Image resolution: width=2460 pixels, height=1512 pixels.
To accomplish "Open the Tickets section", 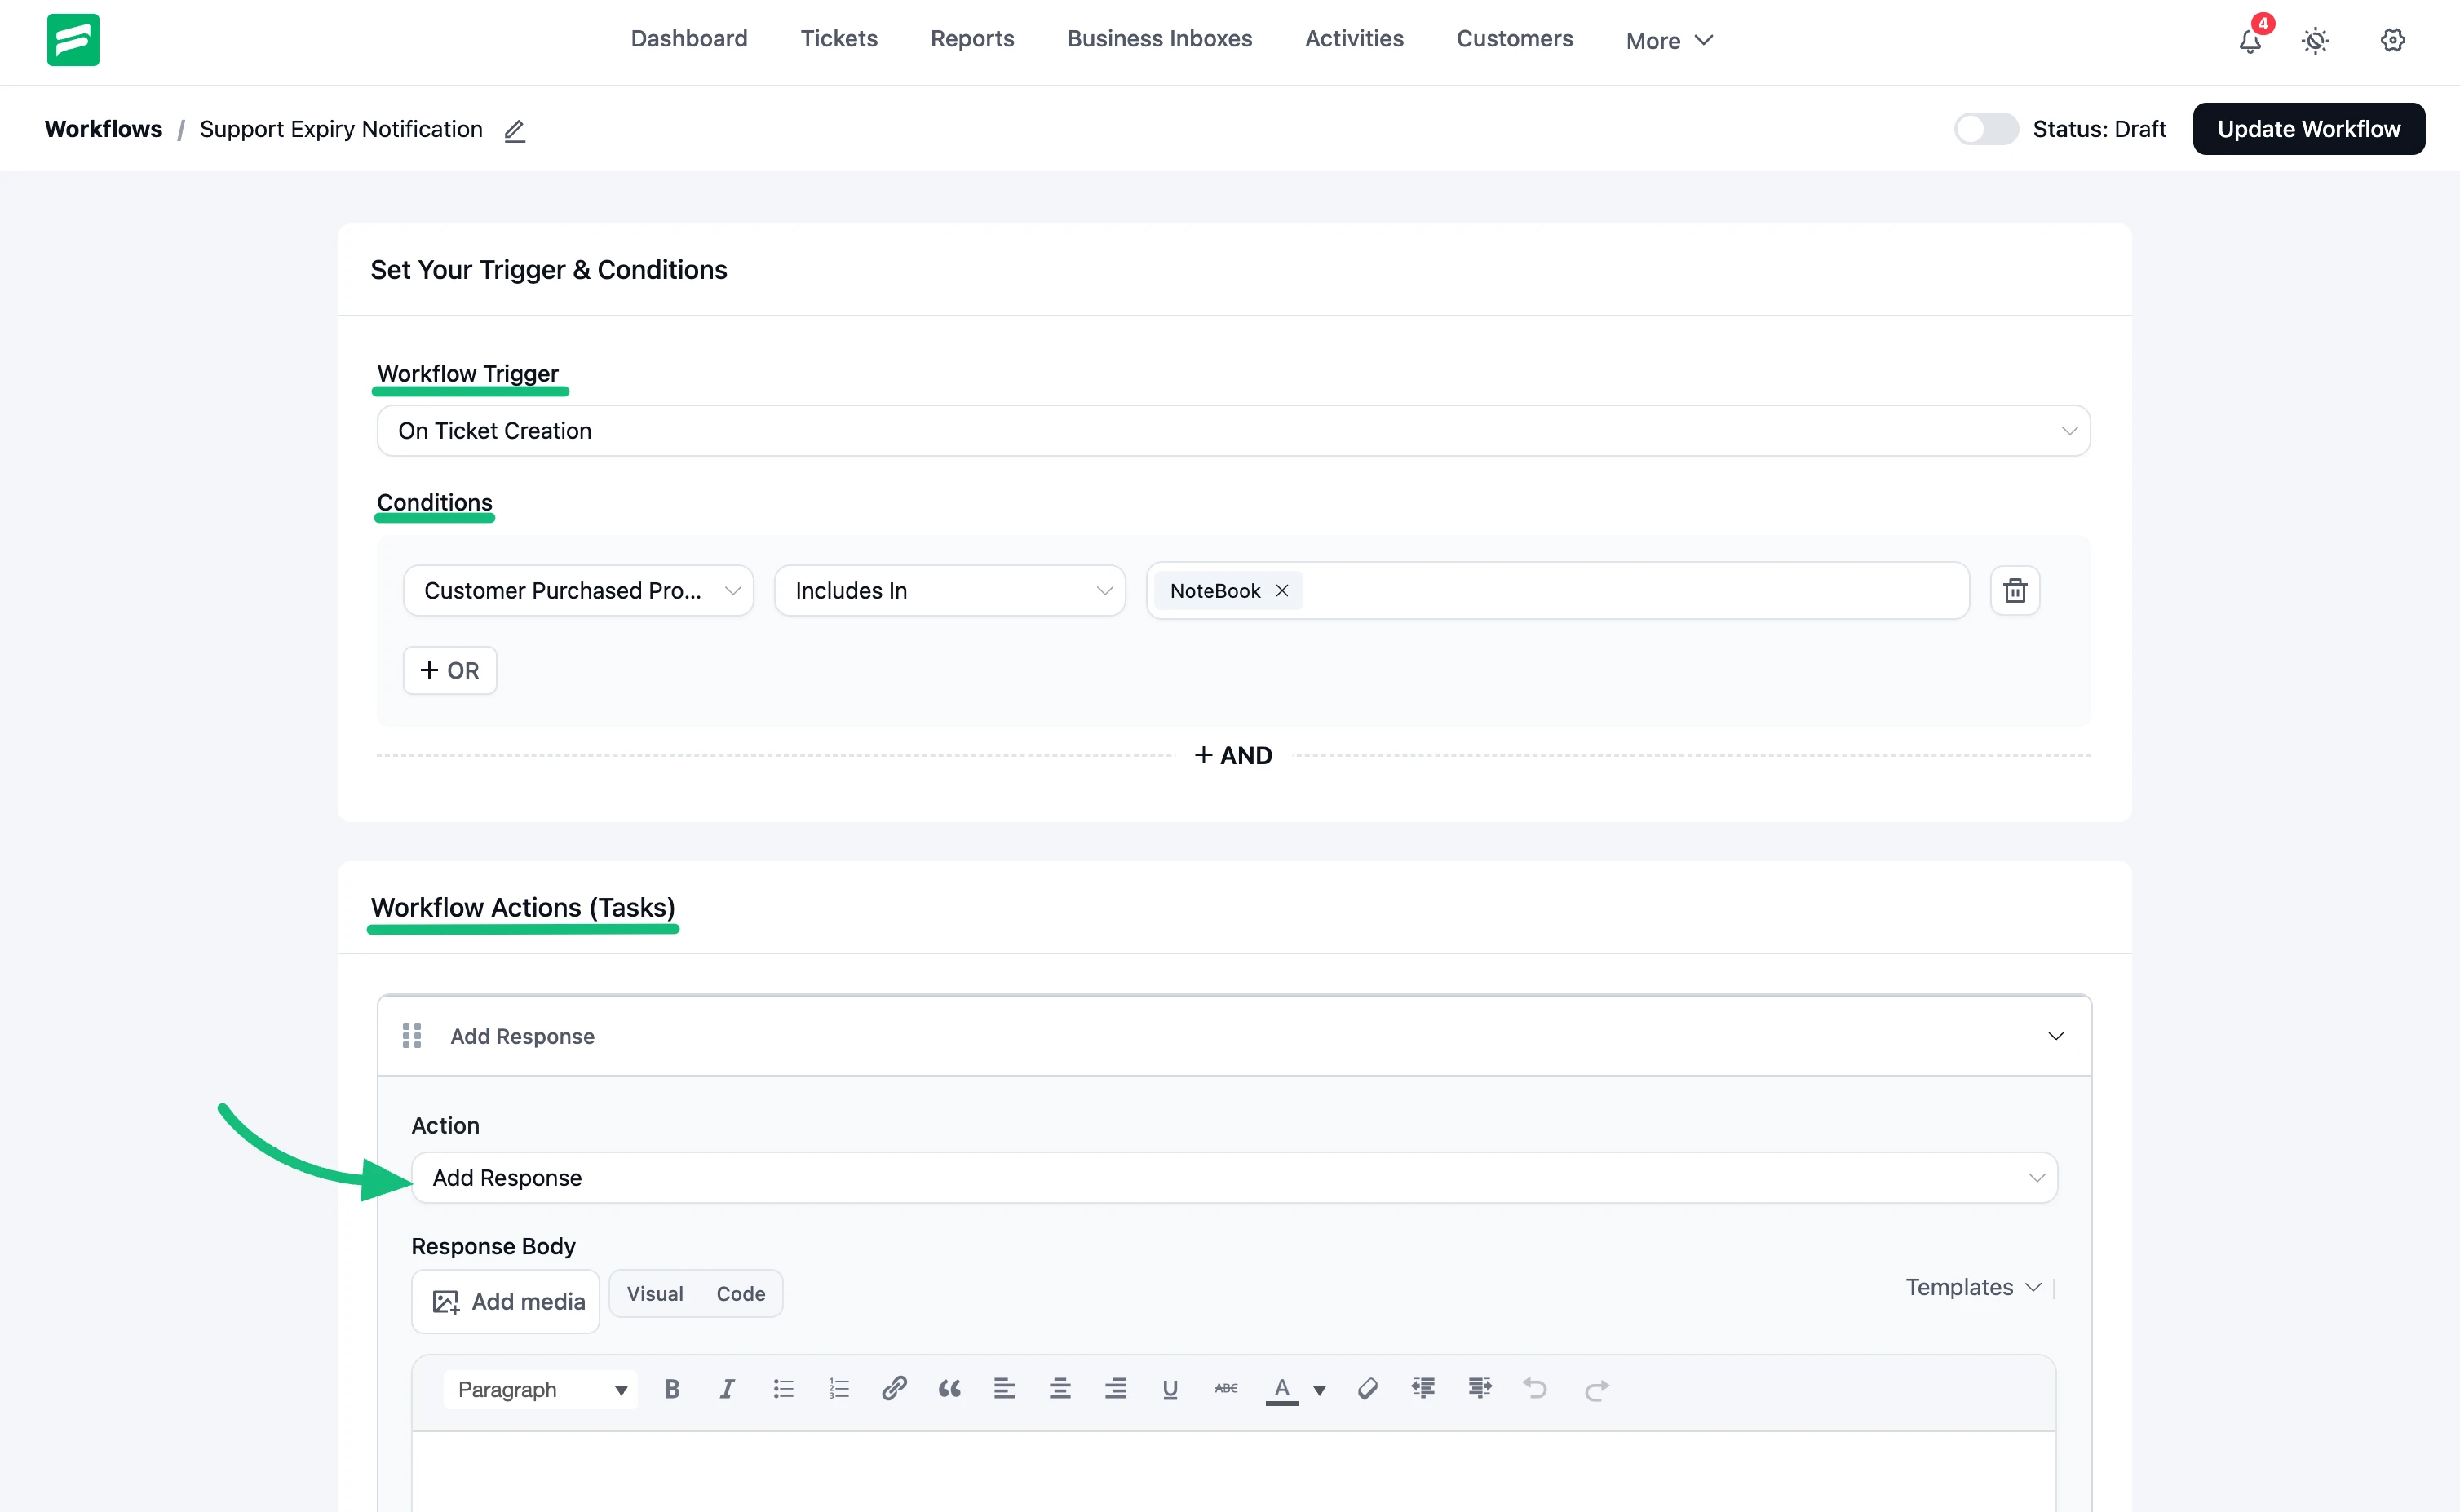I will (x=838, y=39).
